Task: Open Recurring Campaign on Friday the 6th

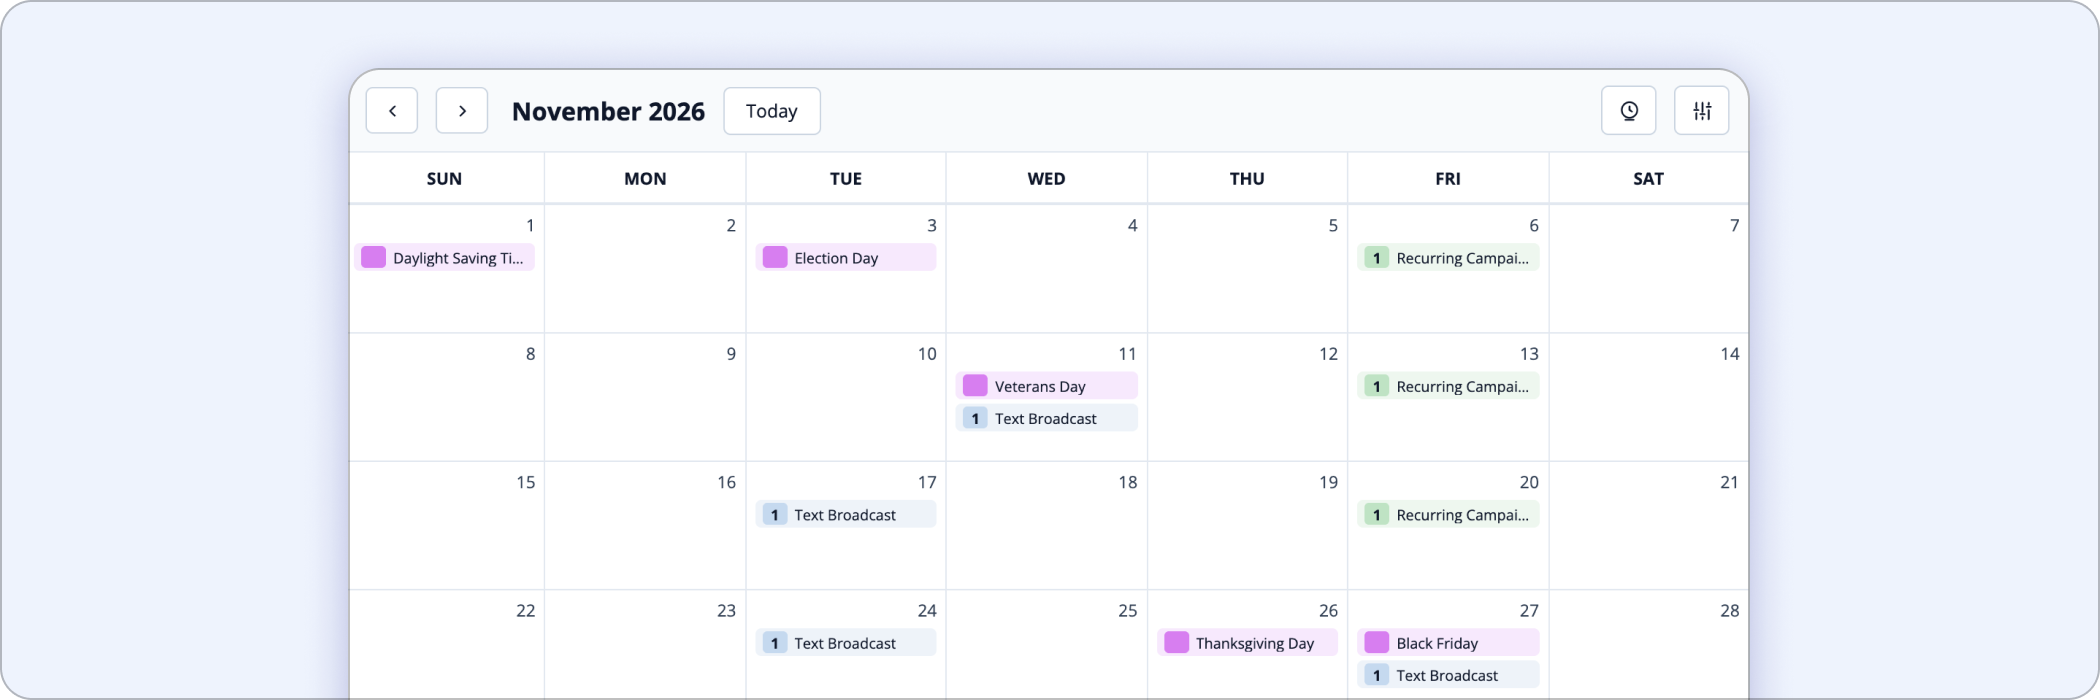Action: point(1448,258)
